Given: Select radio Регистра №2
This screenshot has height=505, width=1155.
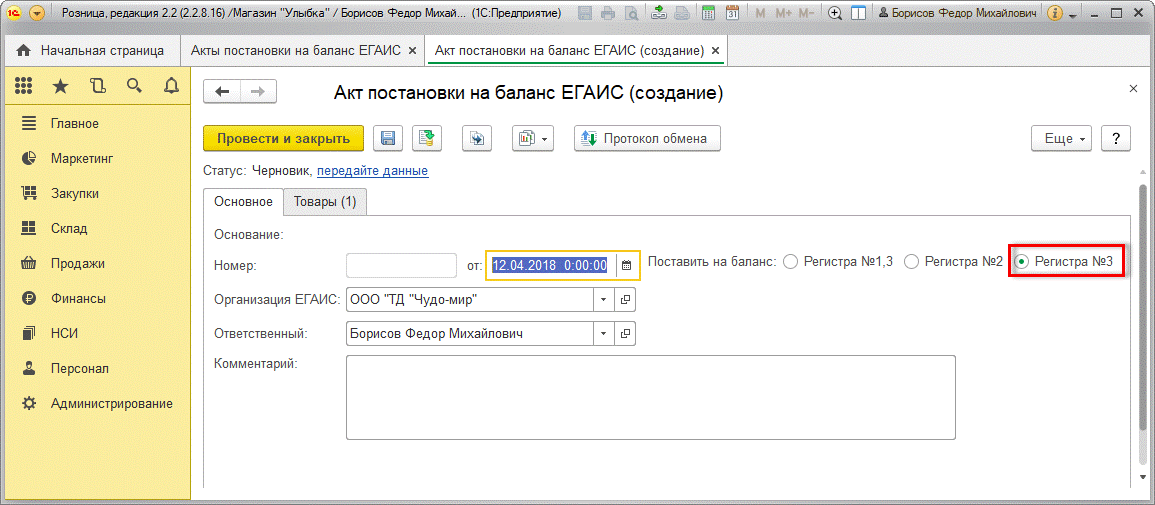Looking at the screenshot, I should (910, 261).
